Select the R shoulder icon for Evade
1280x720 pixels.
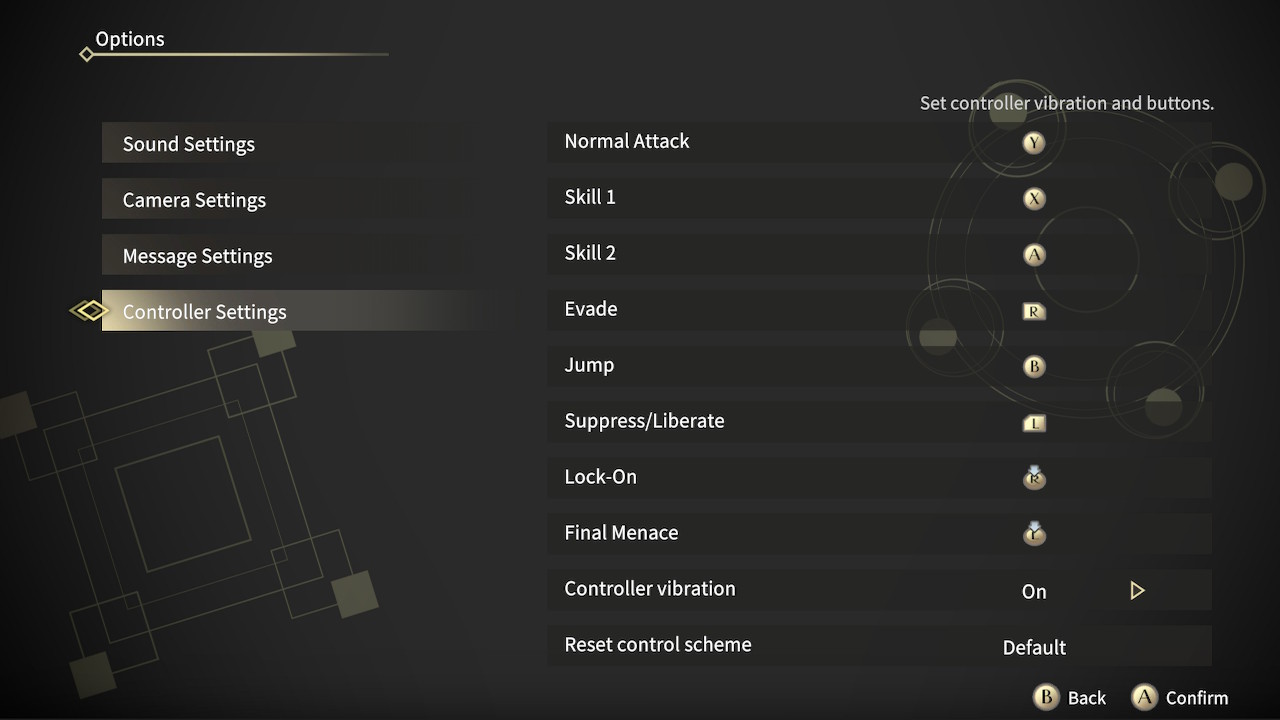coord(1034,311)
